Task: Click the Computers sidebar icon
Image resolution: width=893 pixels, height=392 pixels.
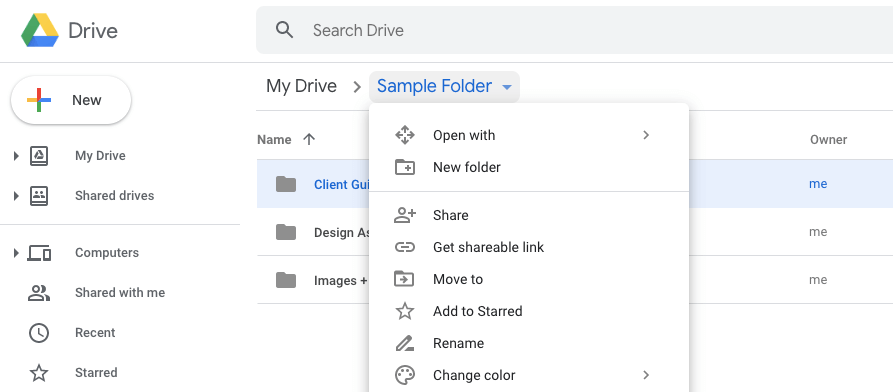Action: click(39, 253)
